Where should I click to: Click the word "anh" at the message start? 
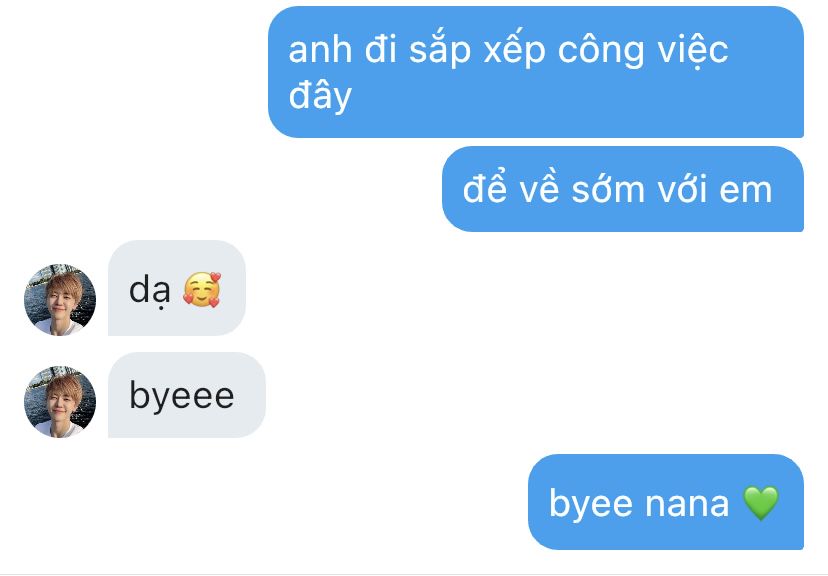pyautogui.click(x=320, y=50)
